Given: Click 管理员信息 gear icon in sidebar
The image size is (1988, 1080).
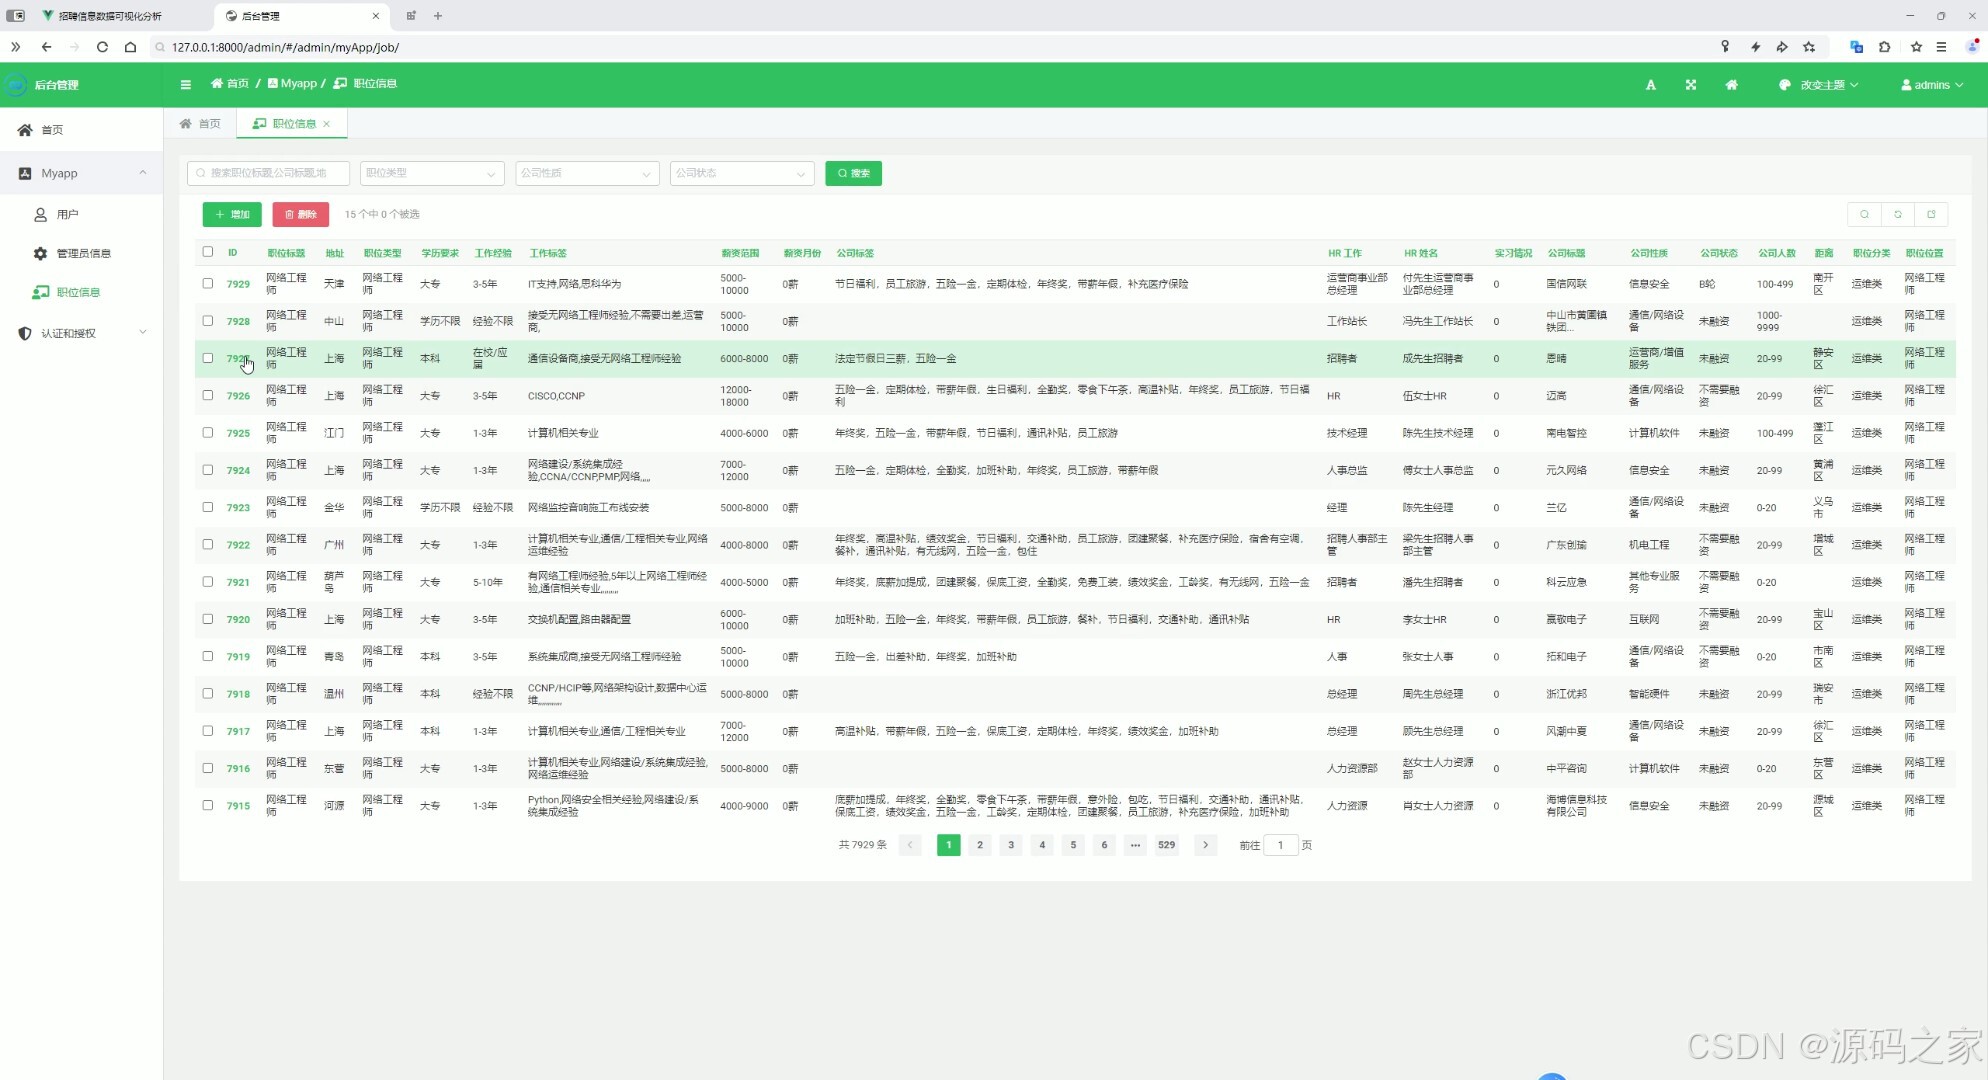Looking at the screenshot, I should tap(40, 254).
